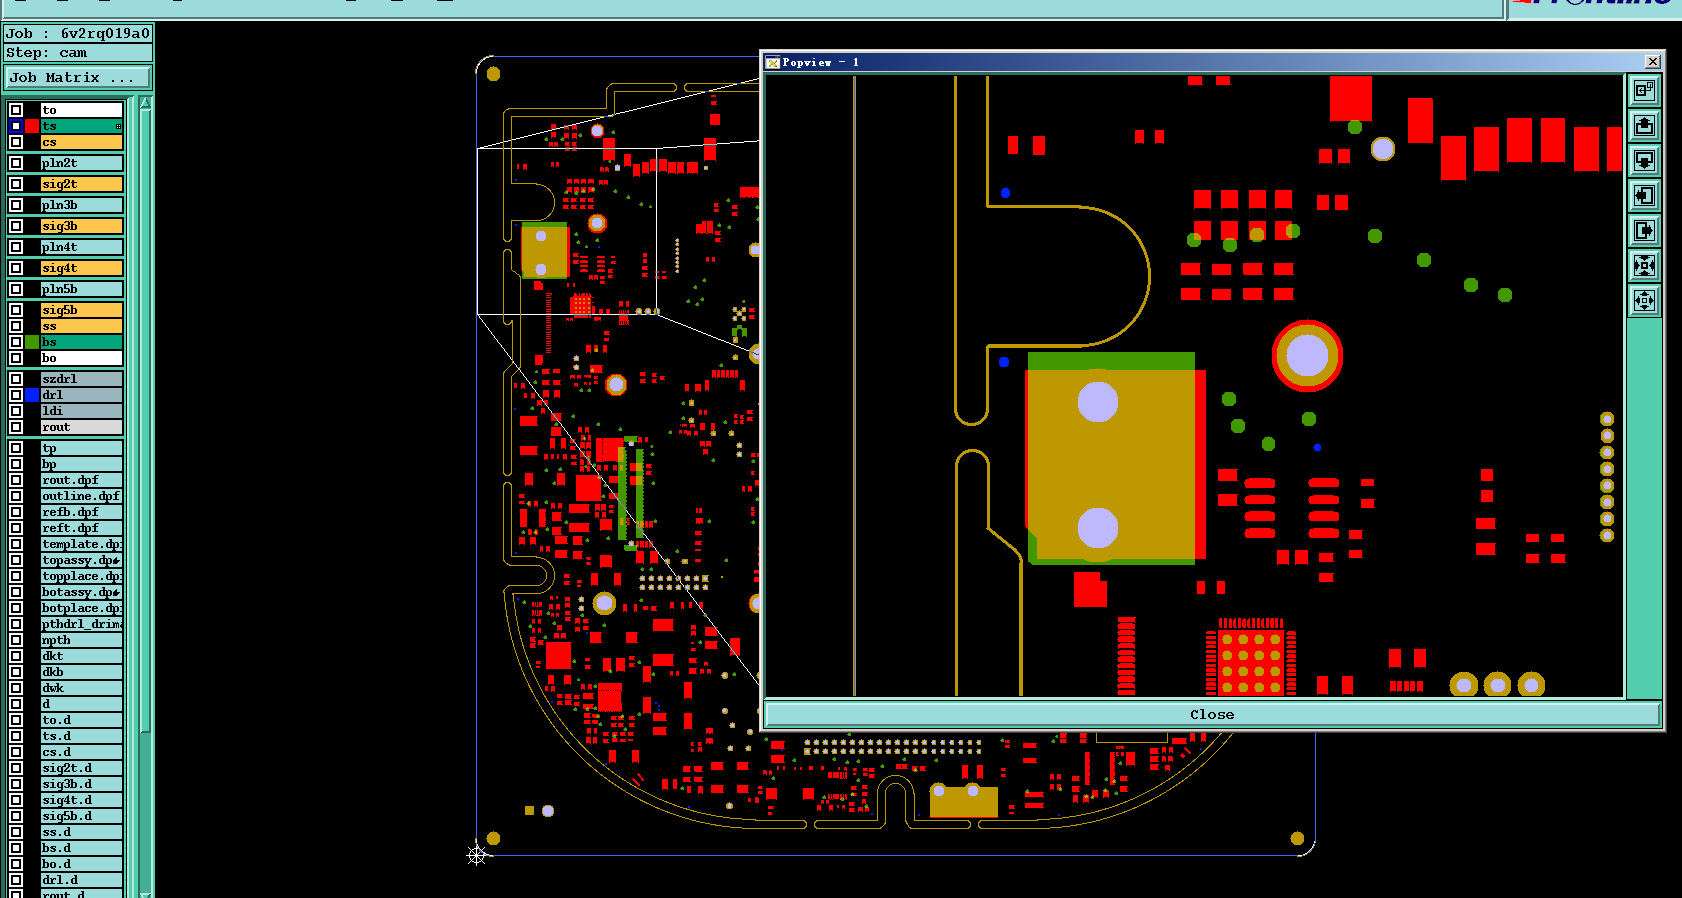
Task: Select the sig3b layer row
Action: [x=81, y=226]
